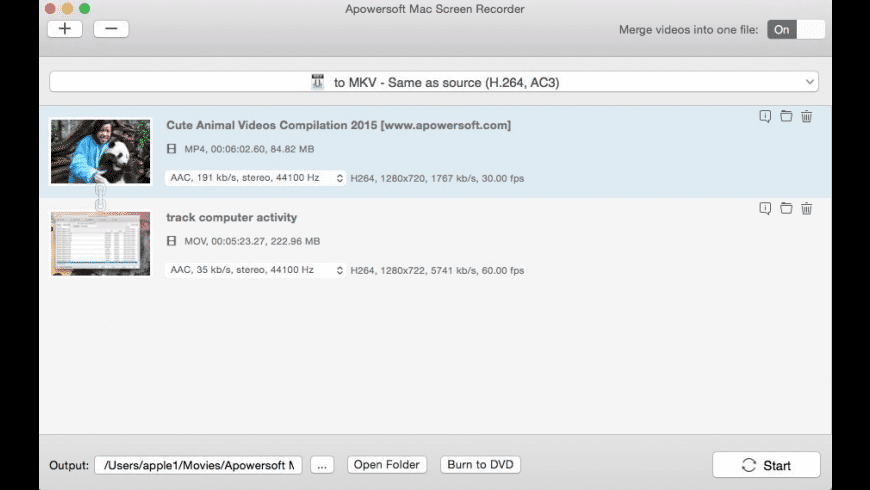Screen dimensions: 870x490
Task: Delete track computer activity item
Action: tap(807, 208)
